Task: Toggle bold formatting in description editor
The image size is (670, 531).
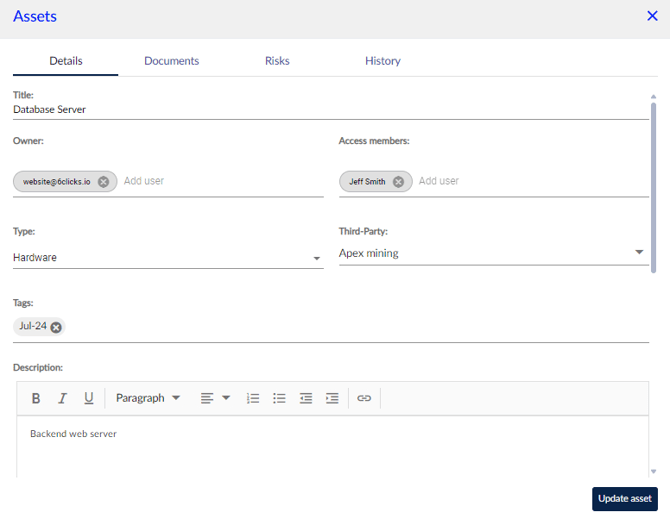Action: click(x=36, y=398)
